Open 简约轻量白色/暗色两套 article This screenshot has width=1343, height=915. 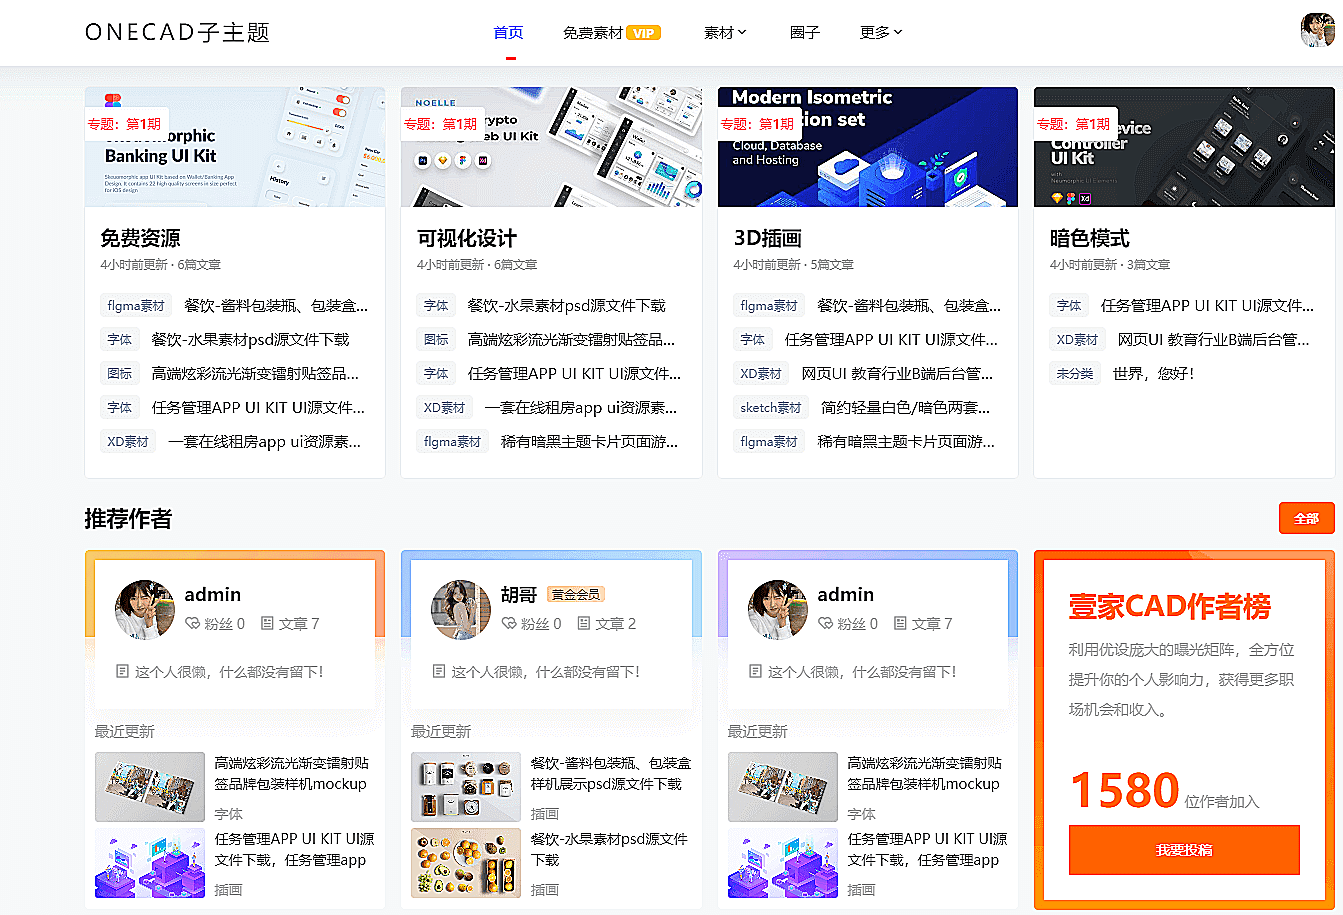pos(906,408)
